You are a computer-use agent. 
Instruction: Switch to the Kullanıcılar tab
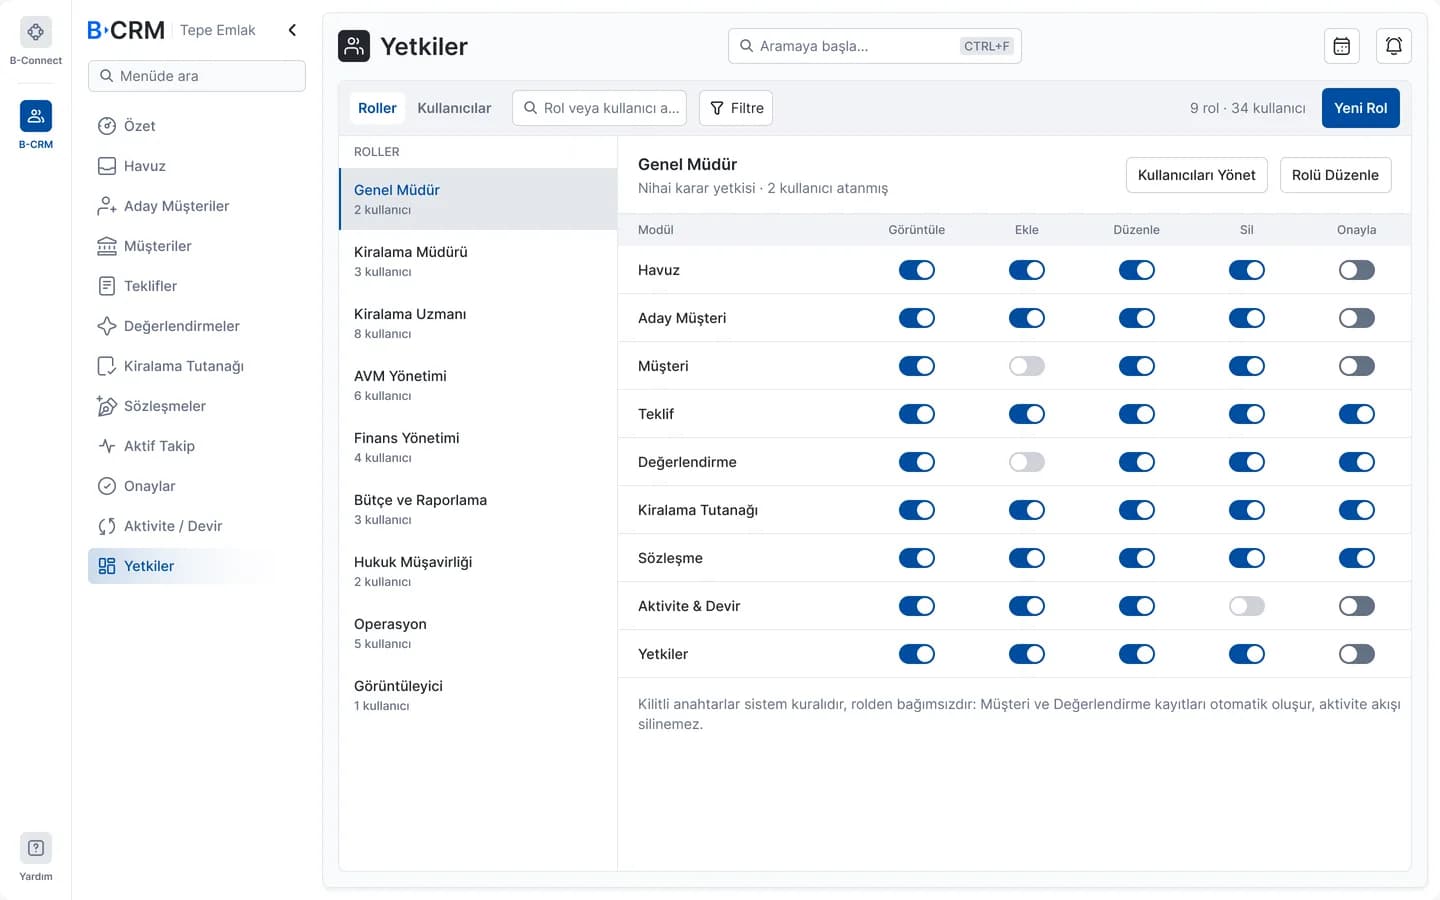coord(454,108)
